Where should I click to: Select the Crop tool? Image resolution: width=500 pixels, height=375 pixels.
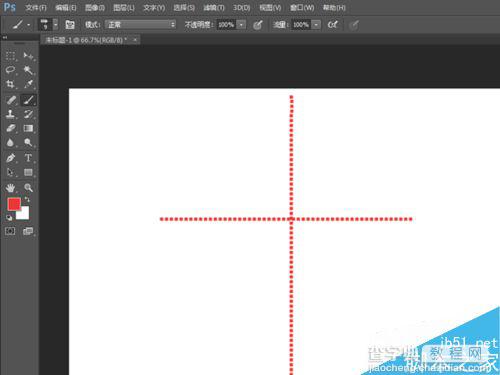coord(10,84)
